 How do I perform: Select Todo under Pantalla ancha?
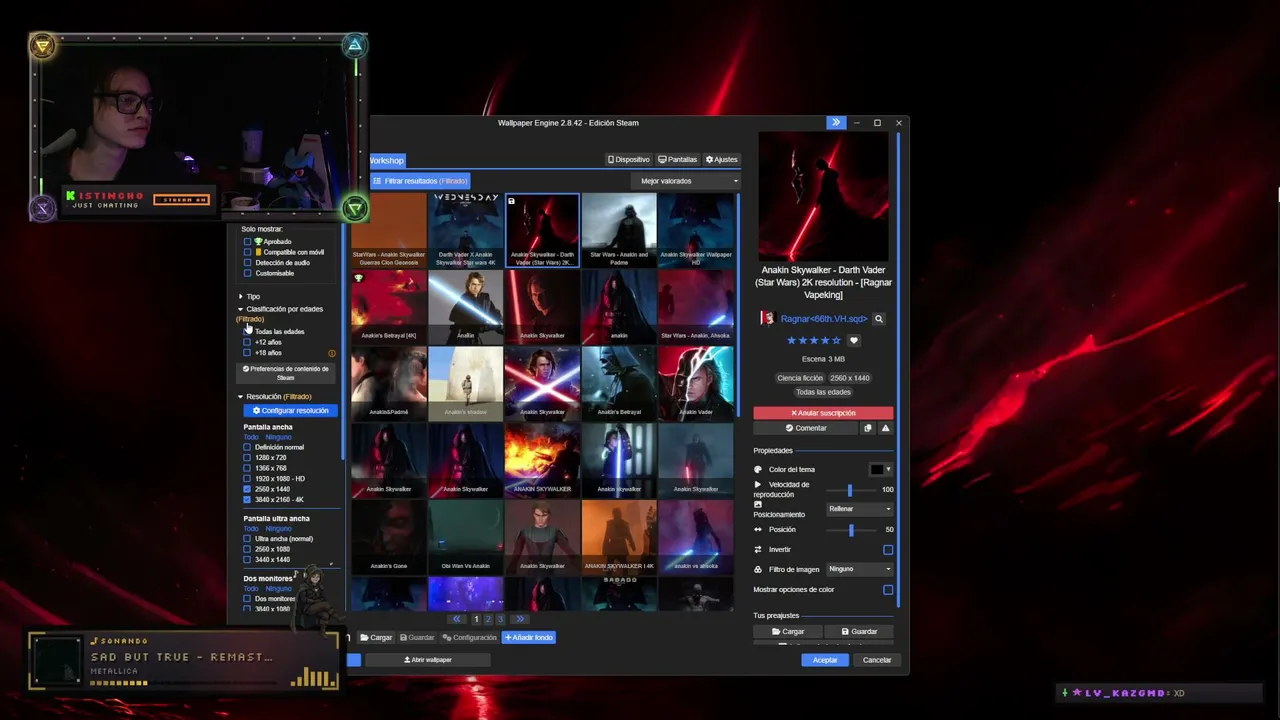click(251, 437)
